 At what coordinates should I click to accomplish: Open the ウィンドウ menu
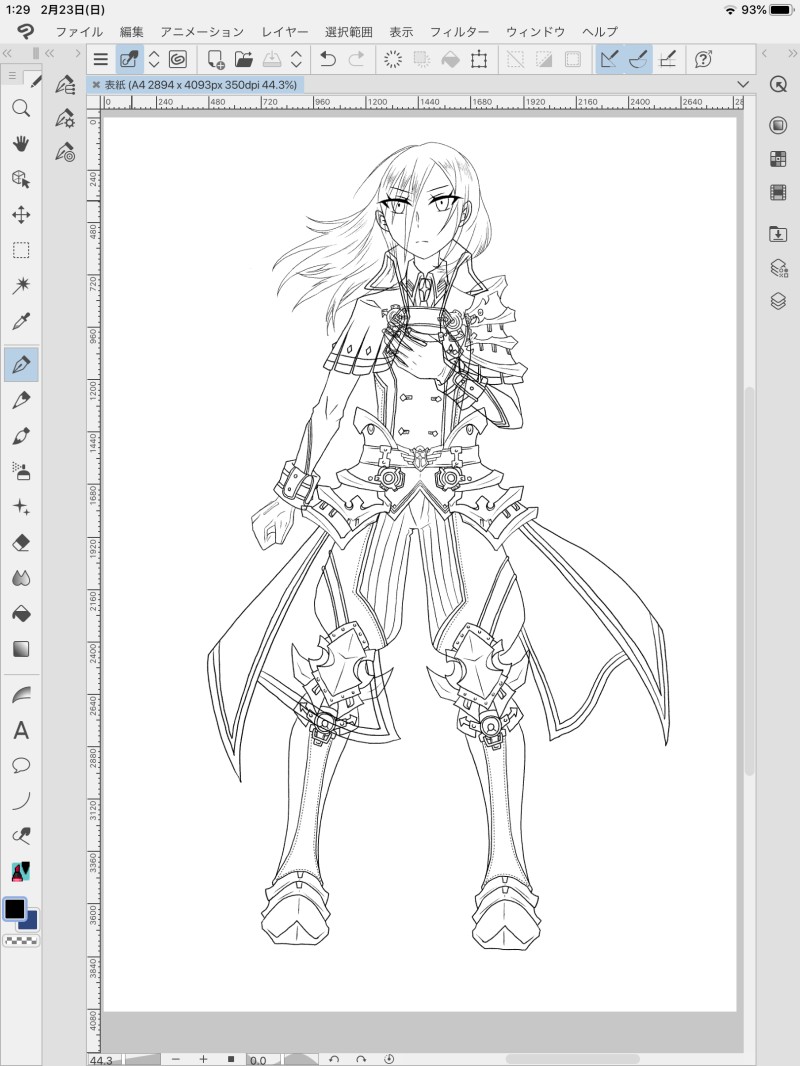(536, 32)
